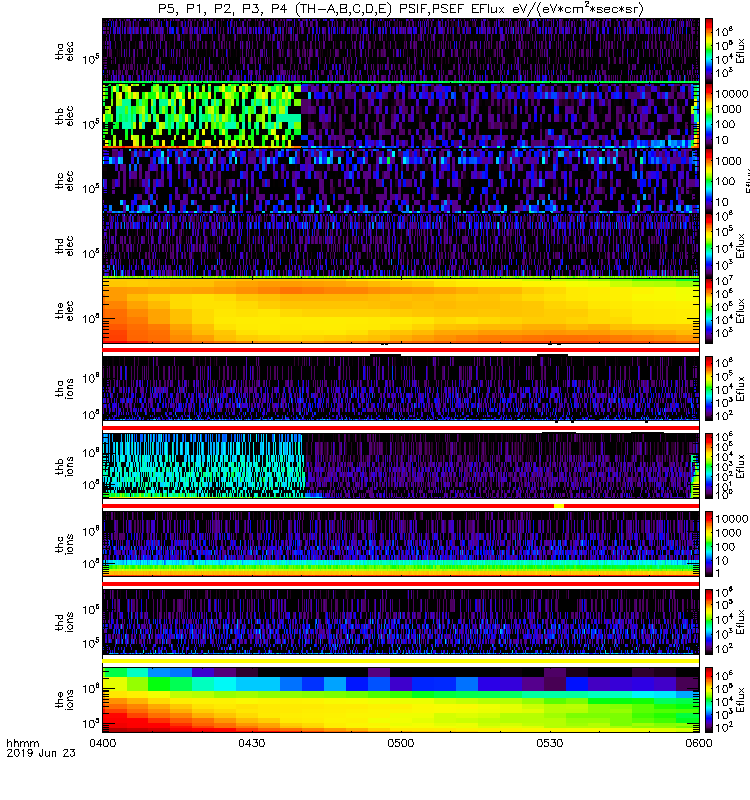
Task: Click the tha ions spectrogram panel
Action: (401, 388)
